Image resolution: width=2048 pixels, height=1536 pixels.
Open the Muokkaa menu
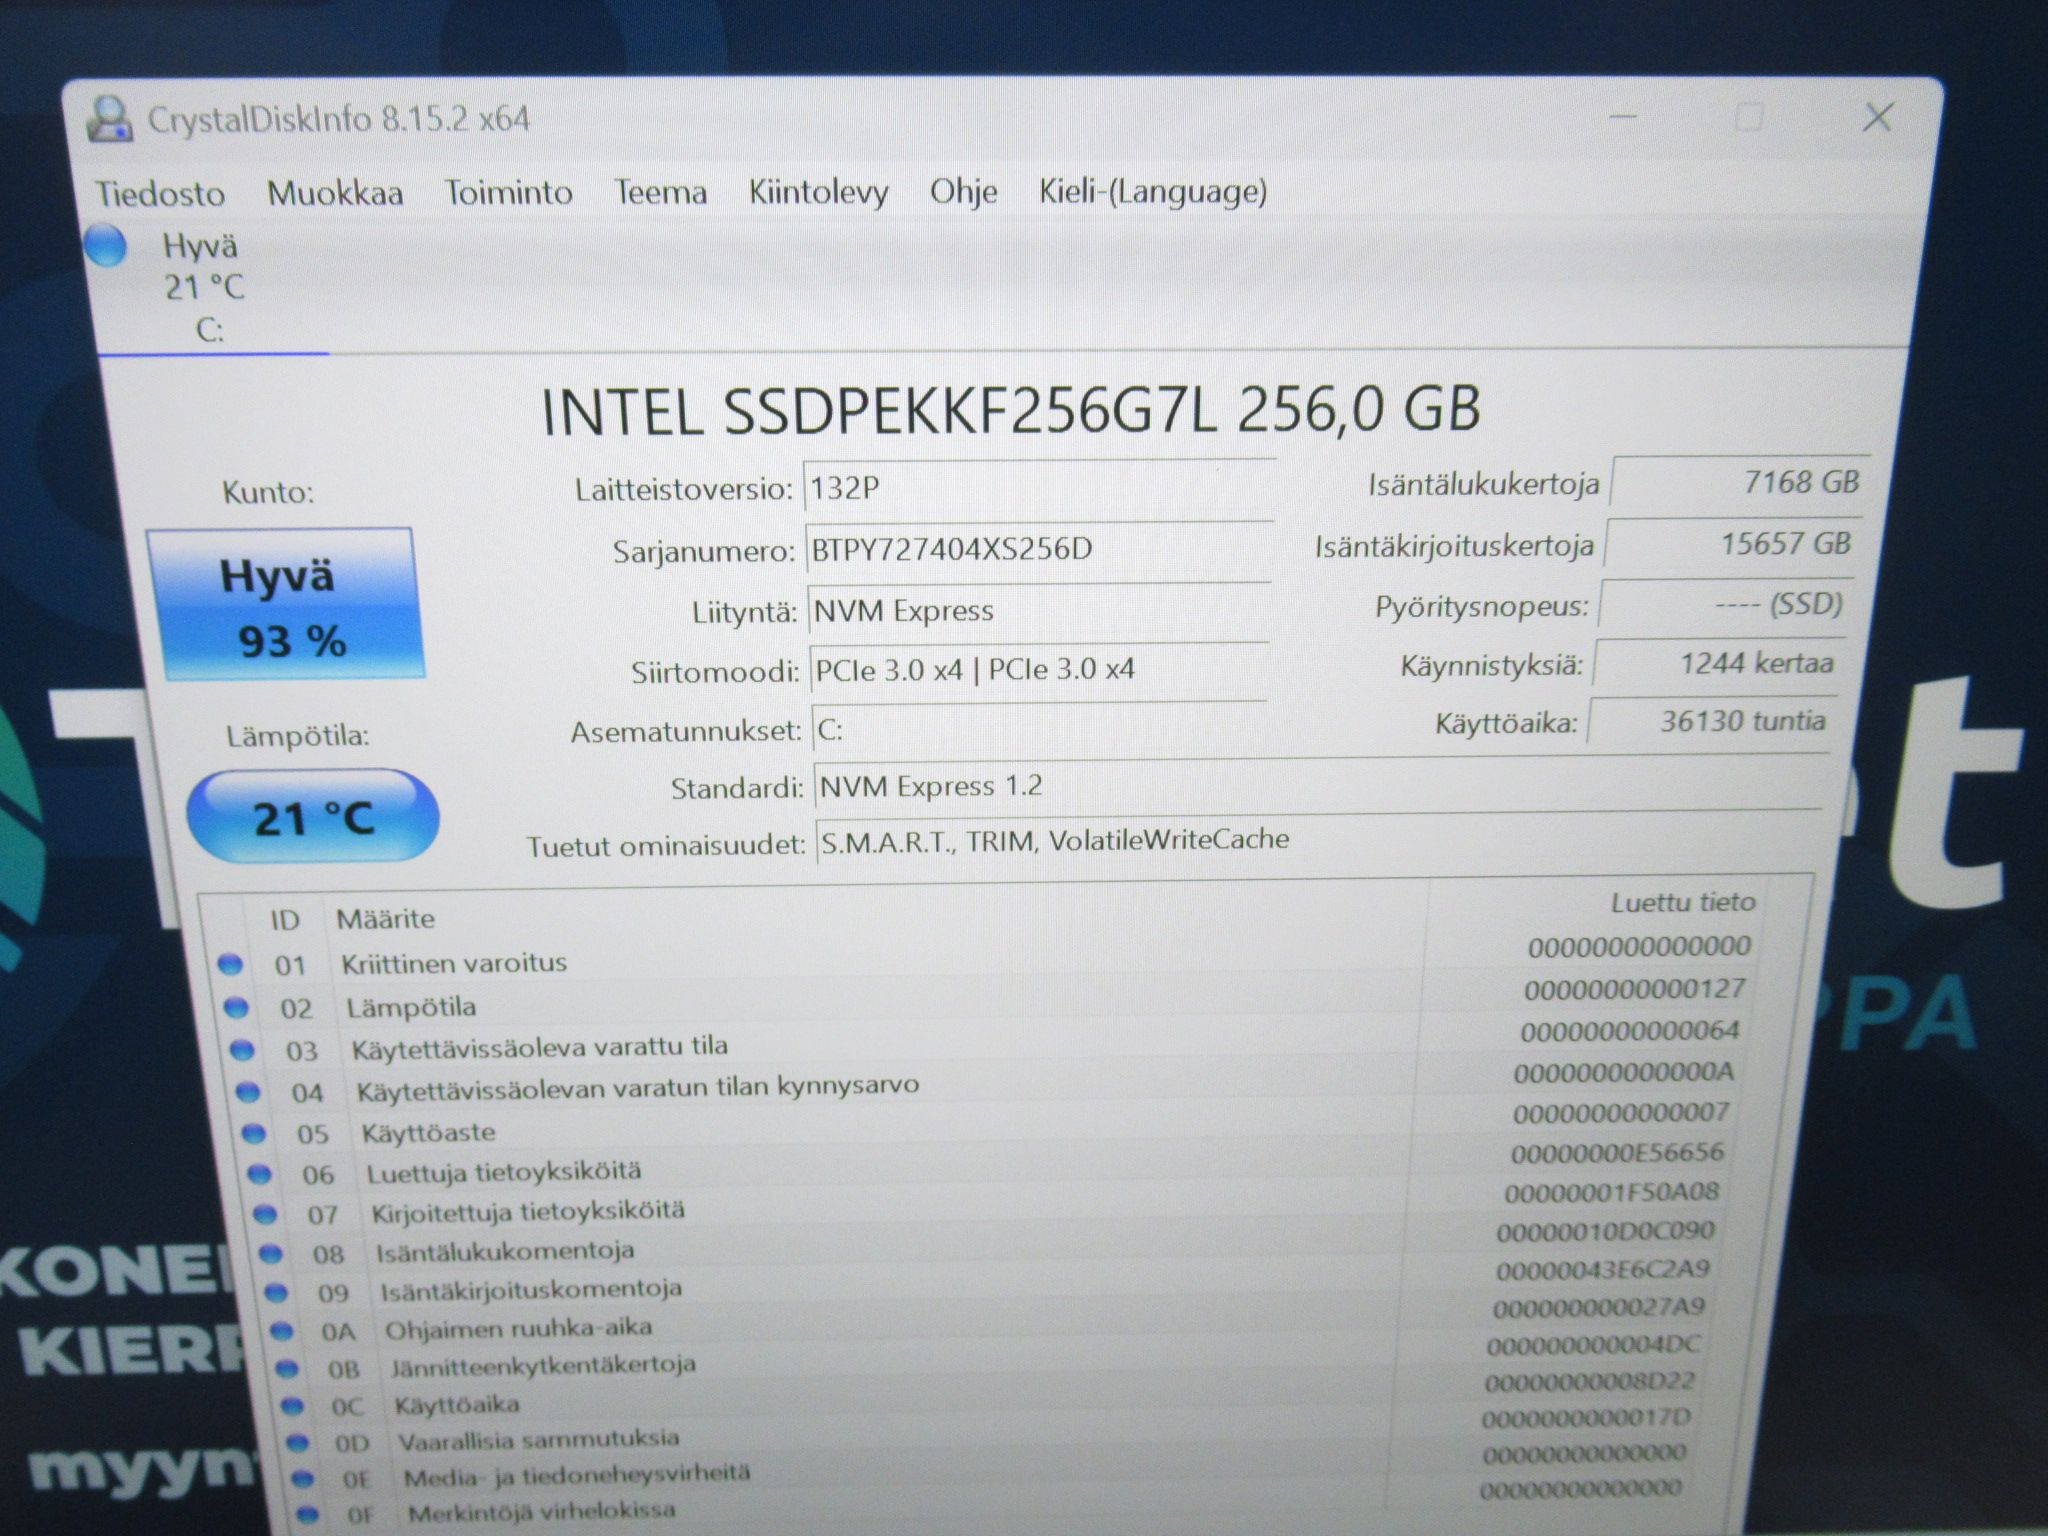(x=335, y=192)
